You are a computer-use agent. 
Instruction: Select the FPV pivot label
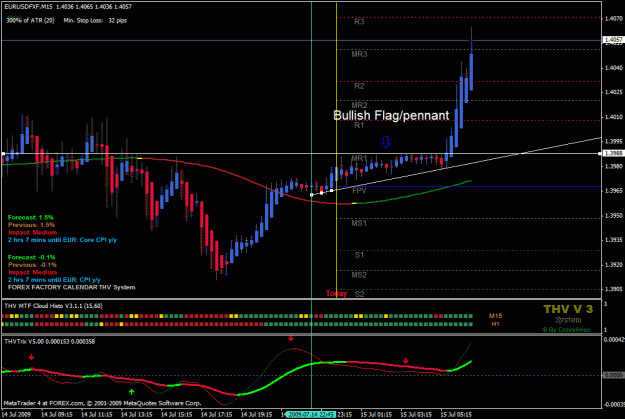359,191
